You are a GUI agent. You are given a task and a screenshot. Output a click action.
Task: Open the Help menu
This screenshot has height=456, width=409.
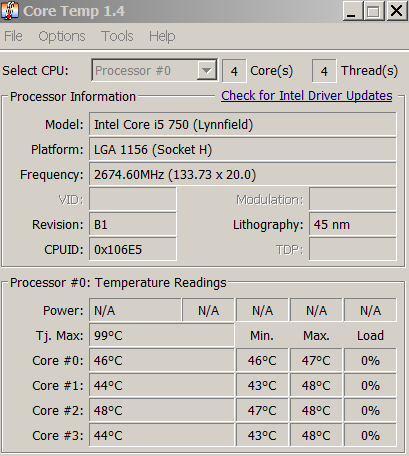[x=162, y=36]
